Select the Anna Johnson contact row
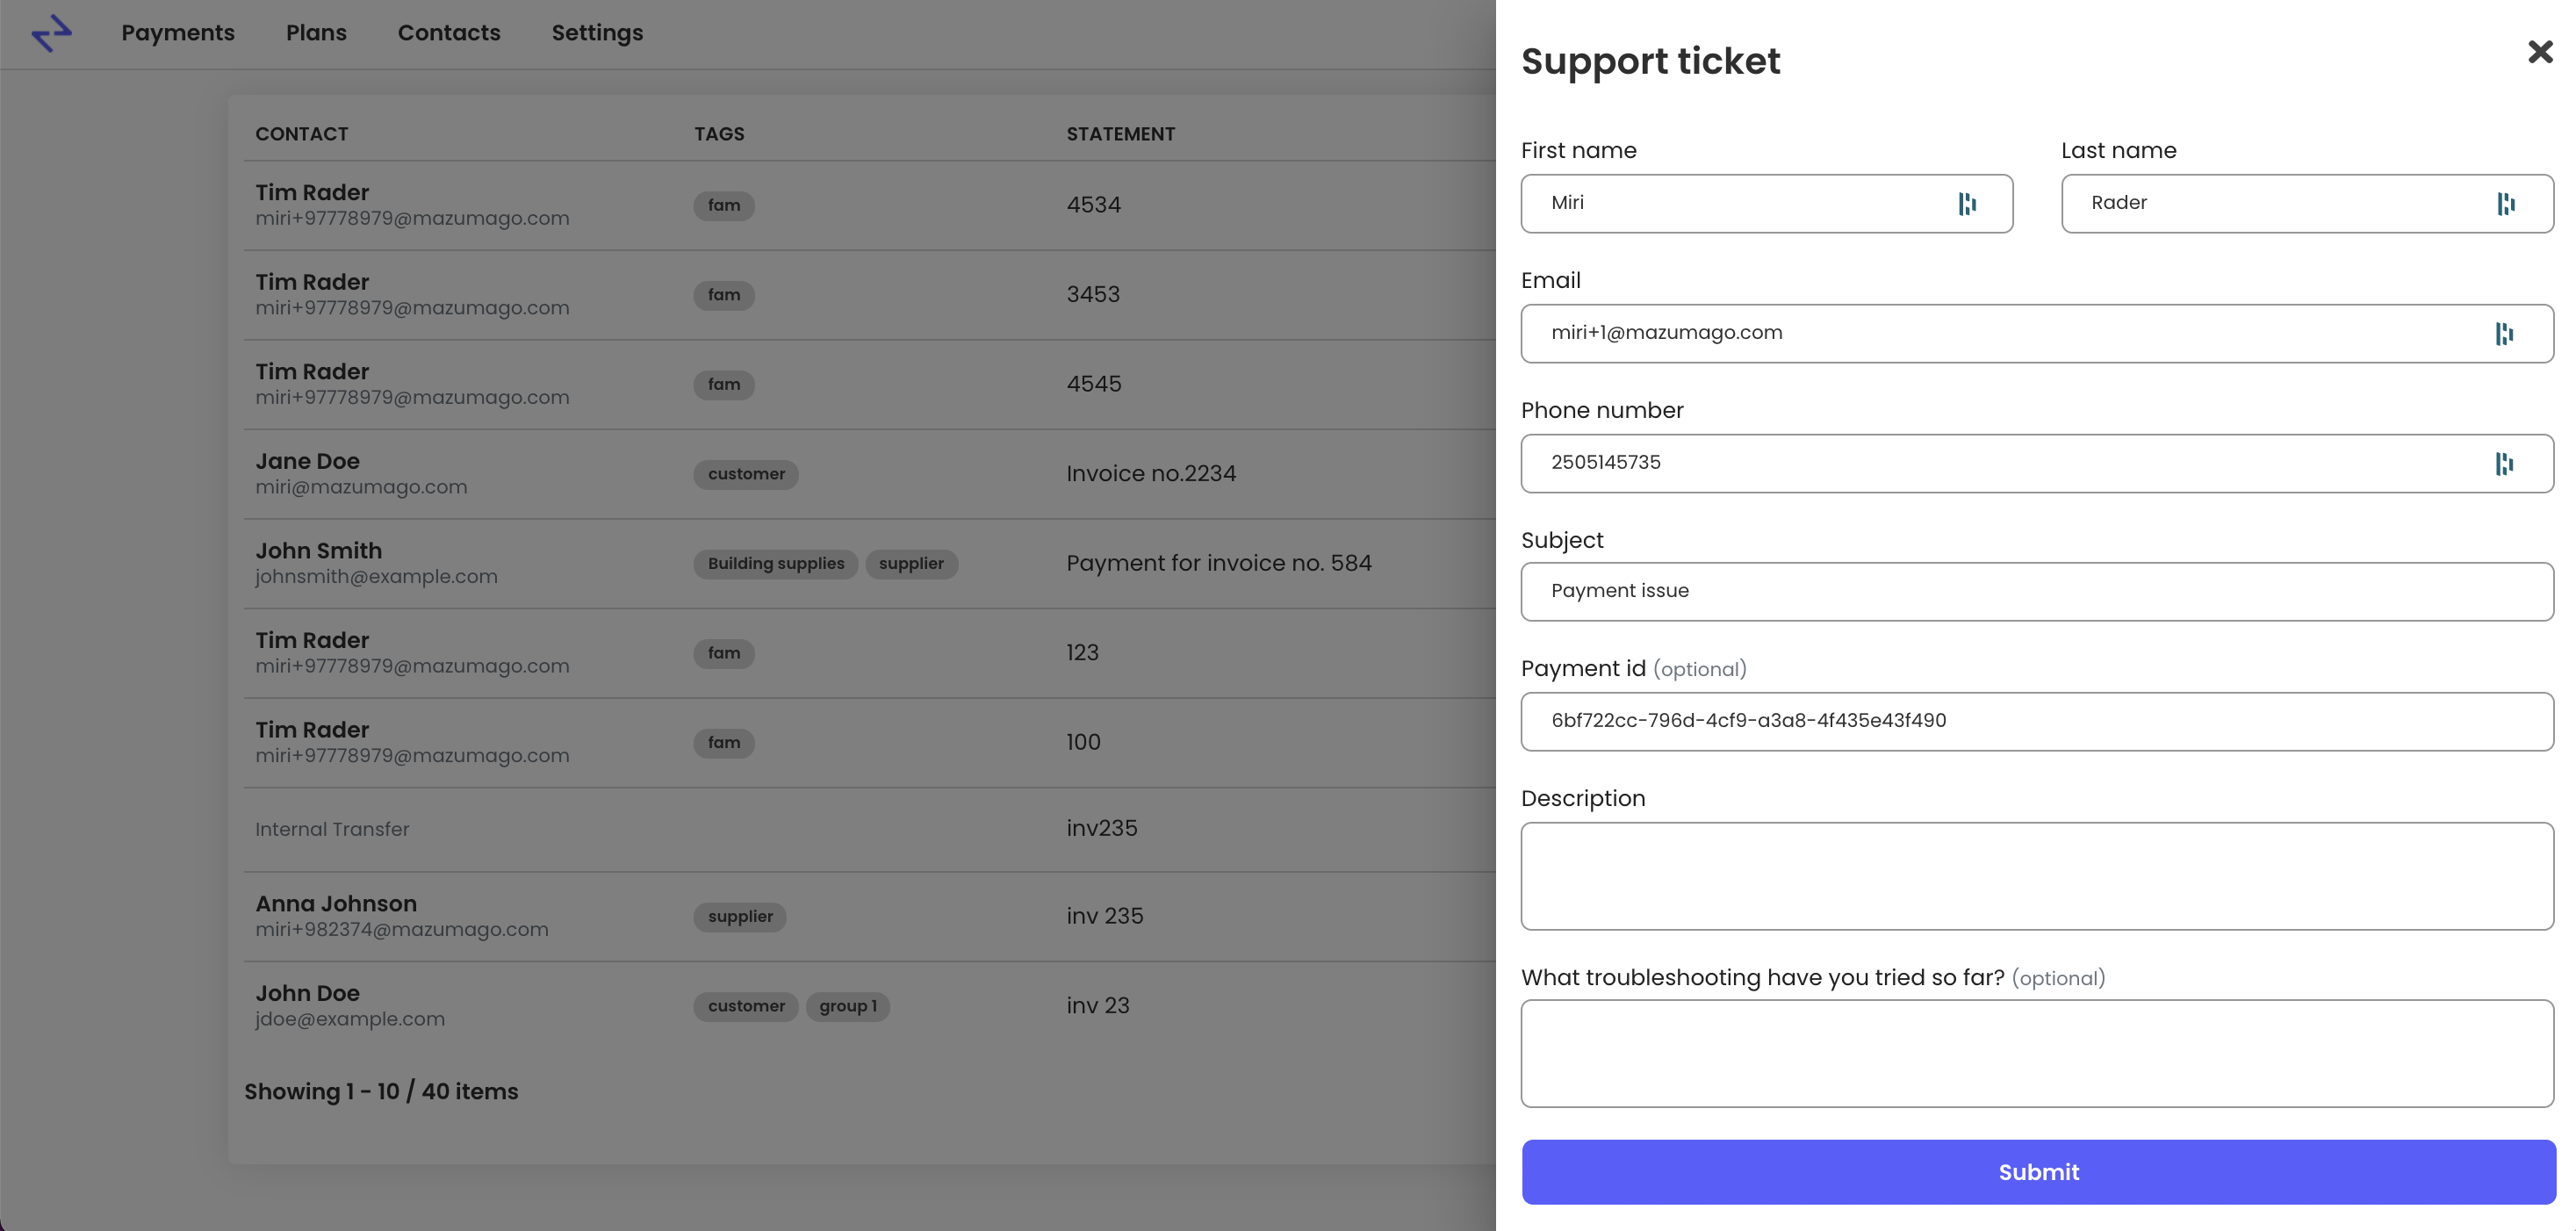The image size is (2576, 1231). point(870,917)
